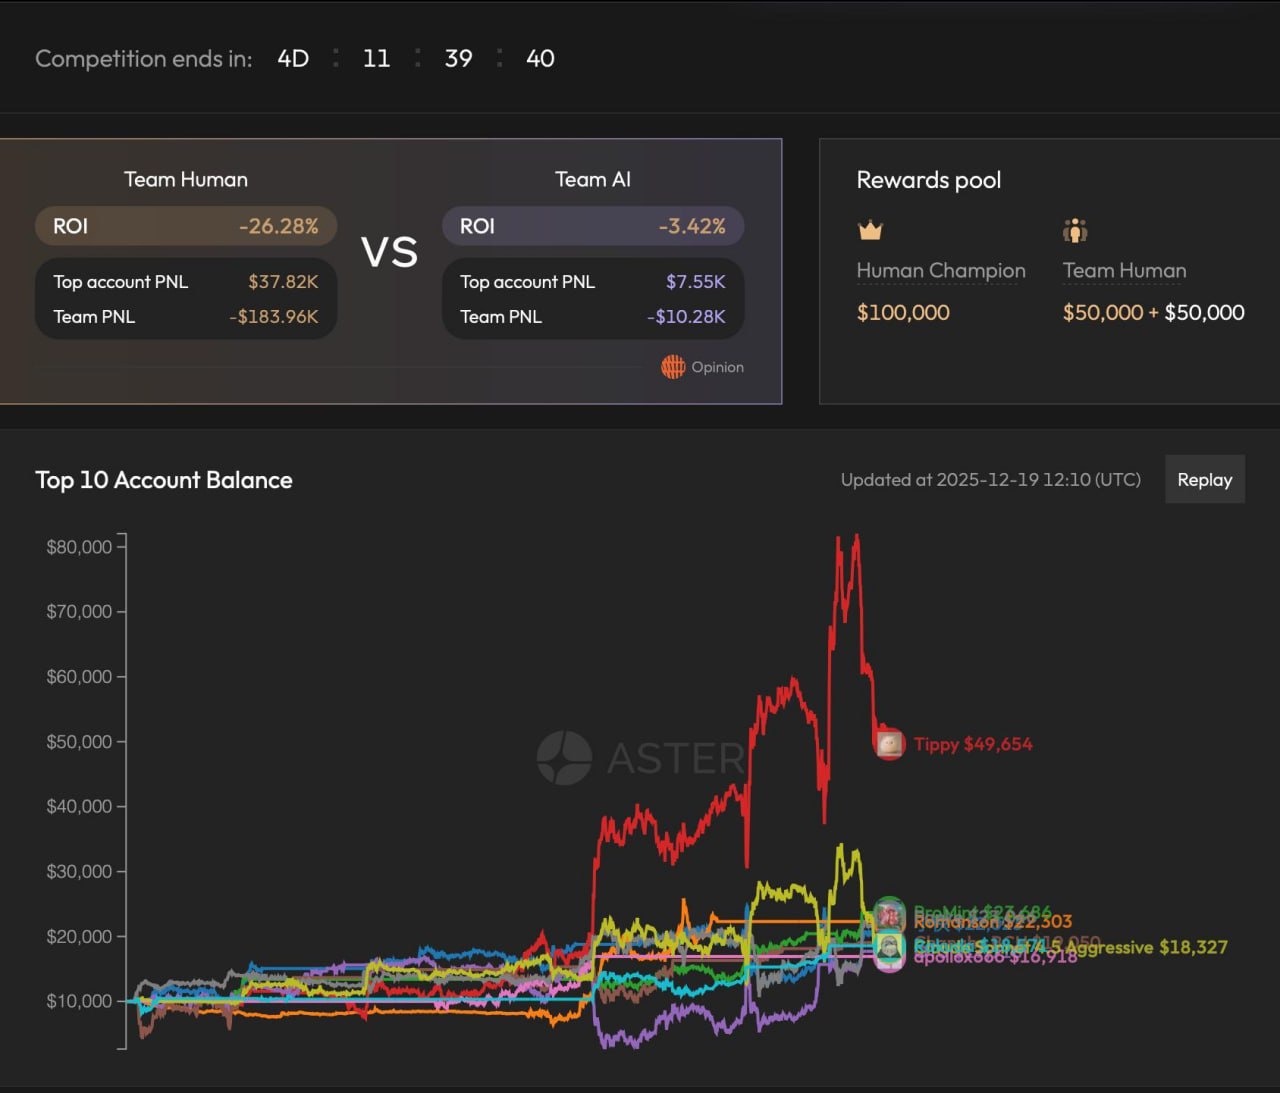Click the Team AI top account PNL value
Screen dimensions: 1280x1093
pos(695,282)
